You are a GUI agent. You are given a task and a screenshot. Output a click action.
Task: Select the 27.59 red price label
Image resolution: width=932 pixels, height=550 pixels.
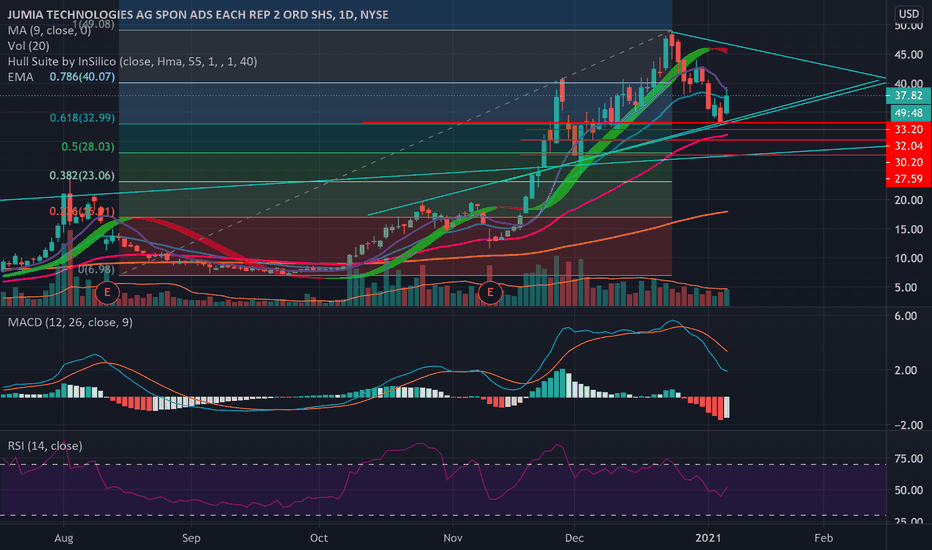click(x=908, y=179)
